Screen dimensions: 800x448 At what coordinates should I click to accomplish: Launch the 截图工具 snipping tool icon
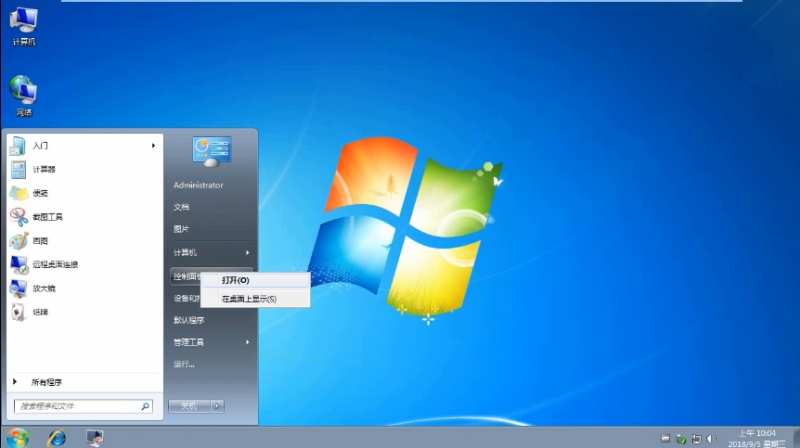tap(19, 217)
